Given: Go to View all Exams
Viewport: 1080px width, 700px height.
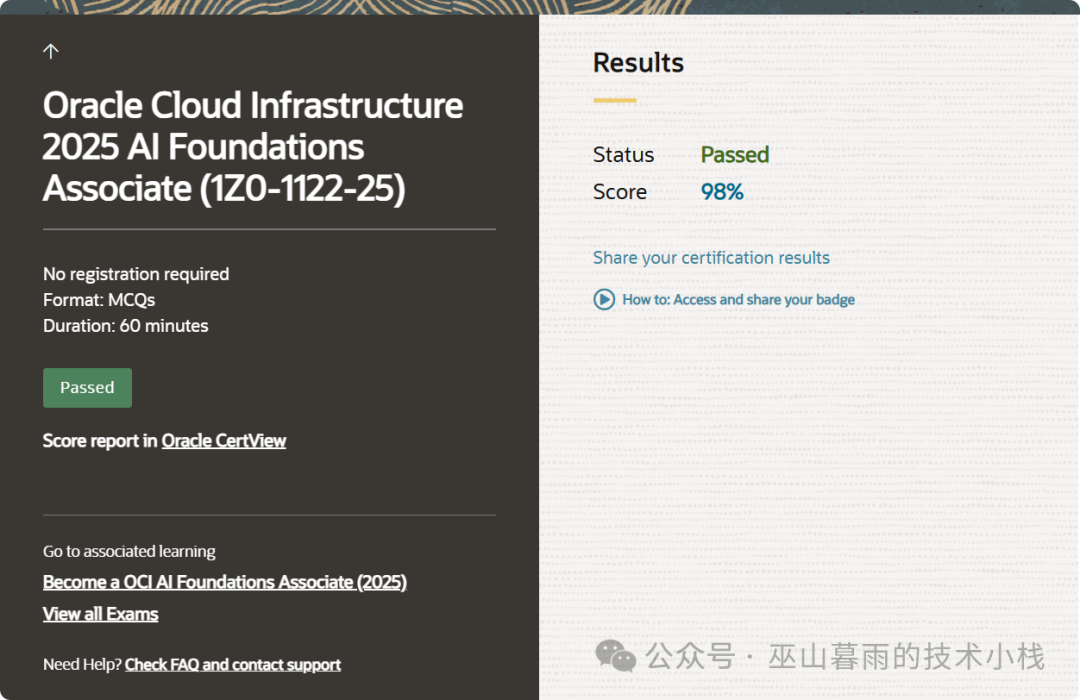Looking at the screenshot, I should pyautogui.click(x=101, y=614).
